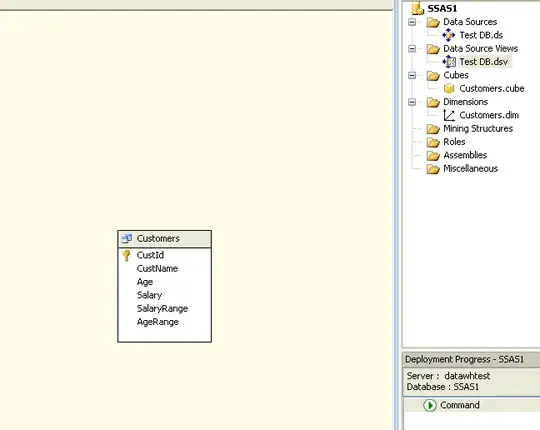540x430 pixels.
Task: Select the SSAS1 project label
Action: pos(442,9)
